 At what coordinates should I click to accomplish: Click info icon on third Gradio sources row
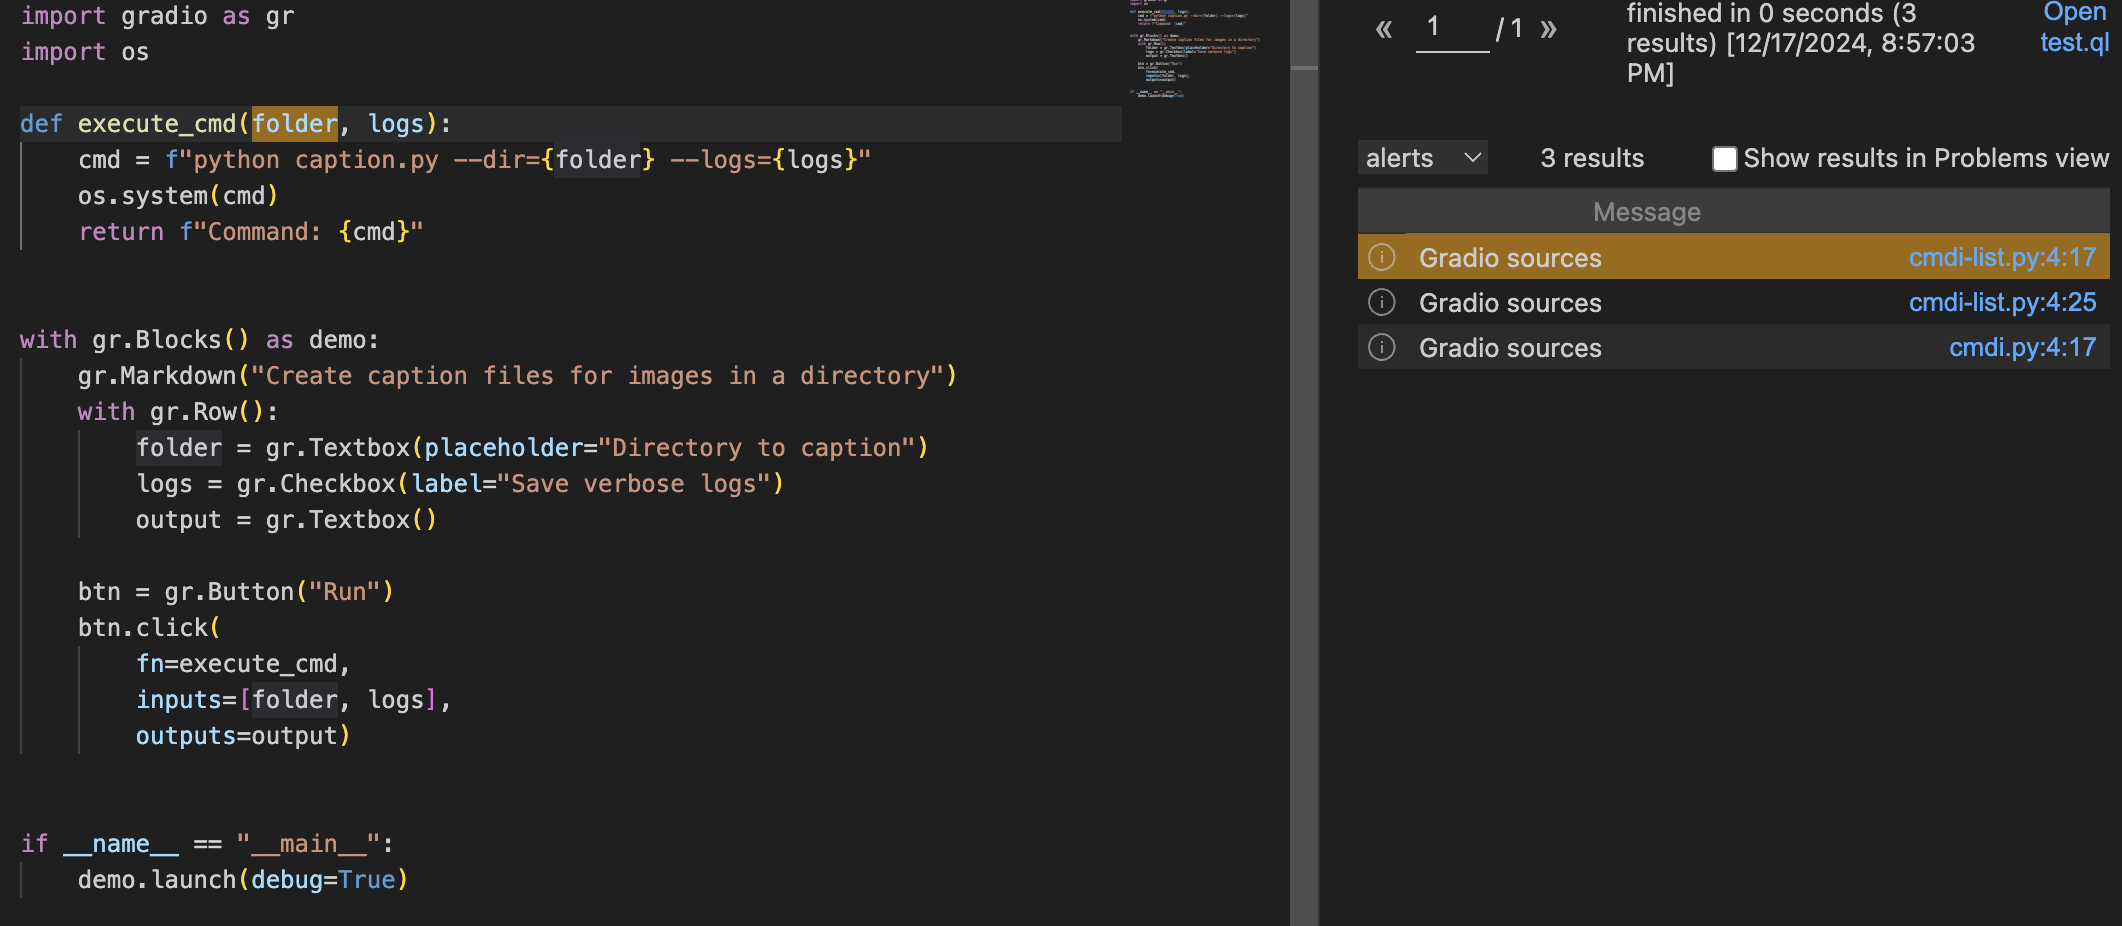coord(1381,347)
